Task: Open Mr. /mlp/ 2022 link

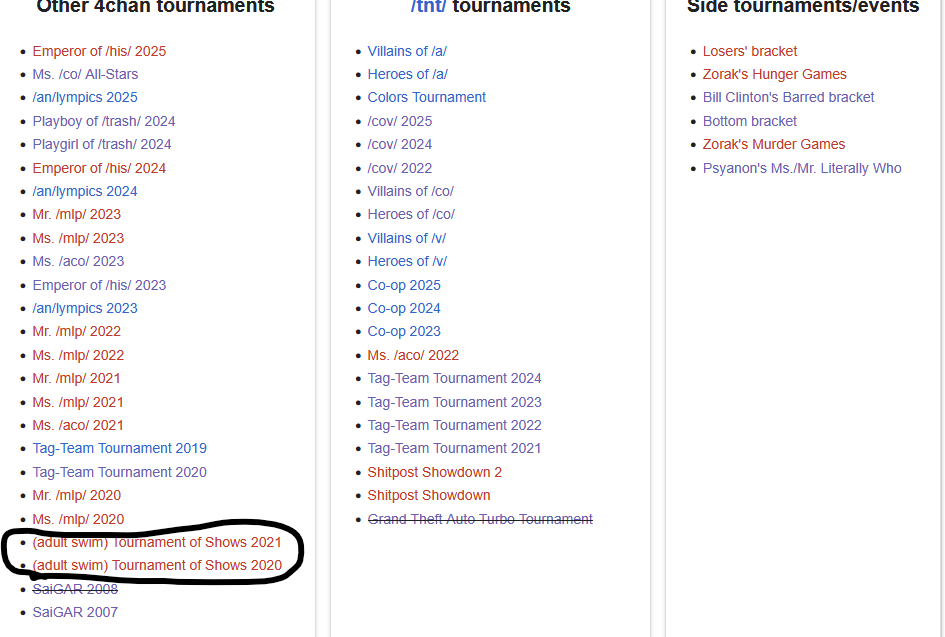Action: coord(77,331)
